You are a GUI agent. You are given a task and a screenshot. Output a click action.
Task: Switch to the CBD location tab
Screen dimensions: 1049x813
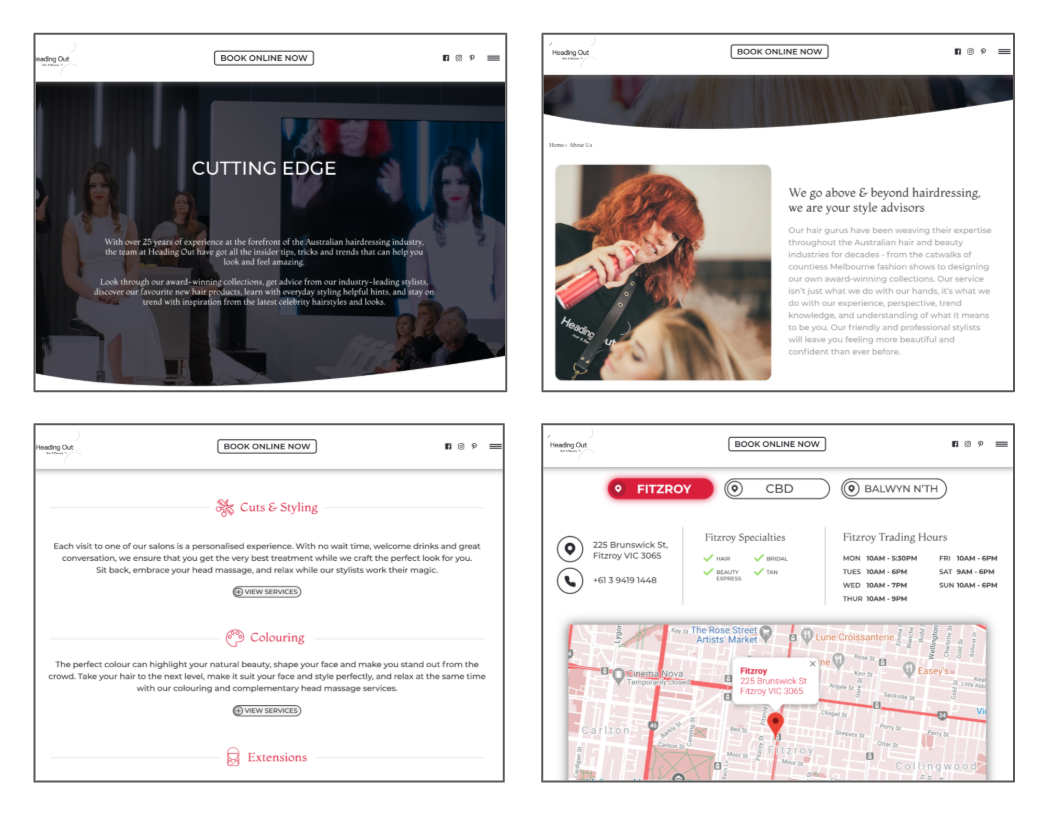pos(777,489)
